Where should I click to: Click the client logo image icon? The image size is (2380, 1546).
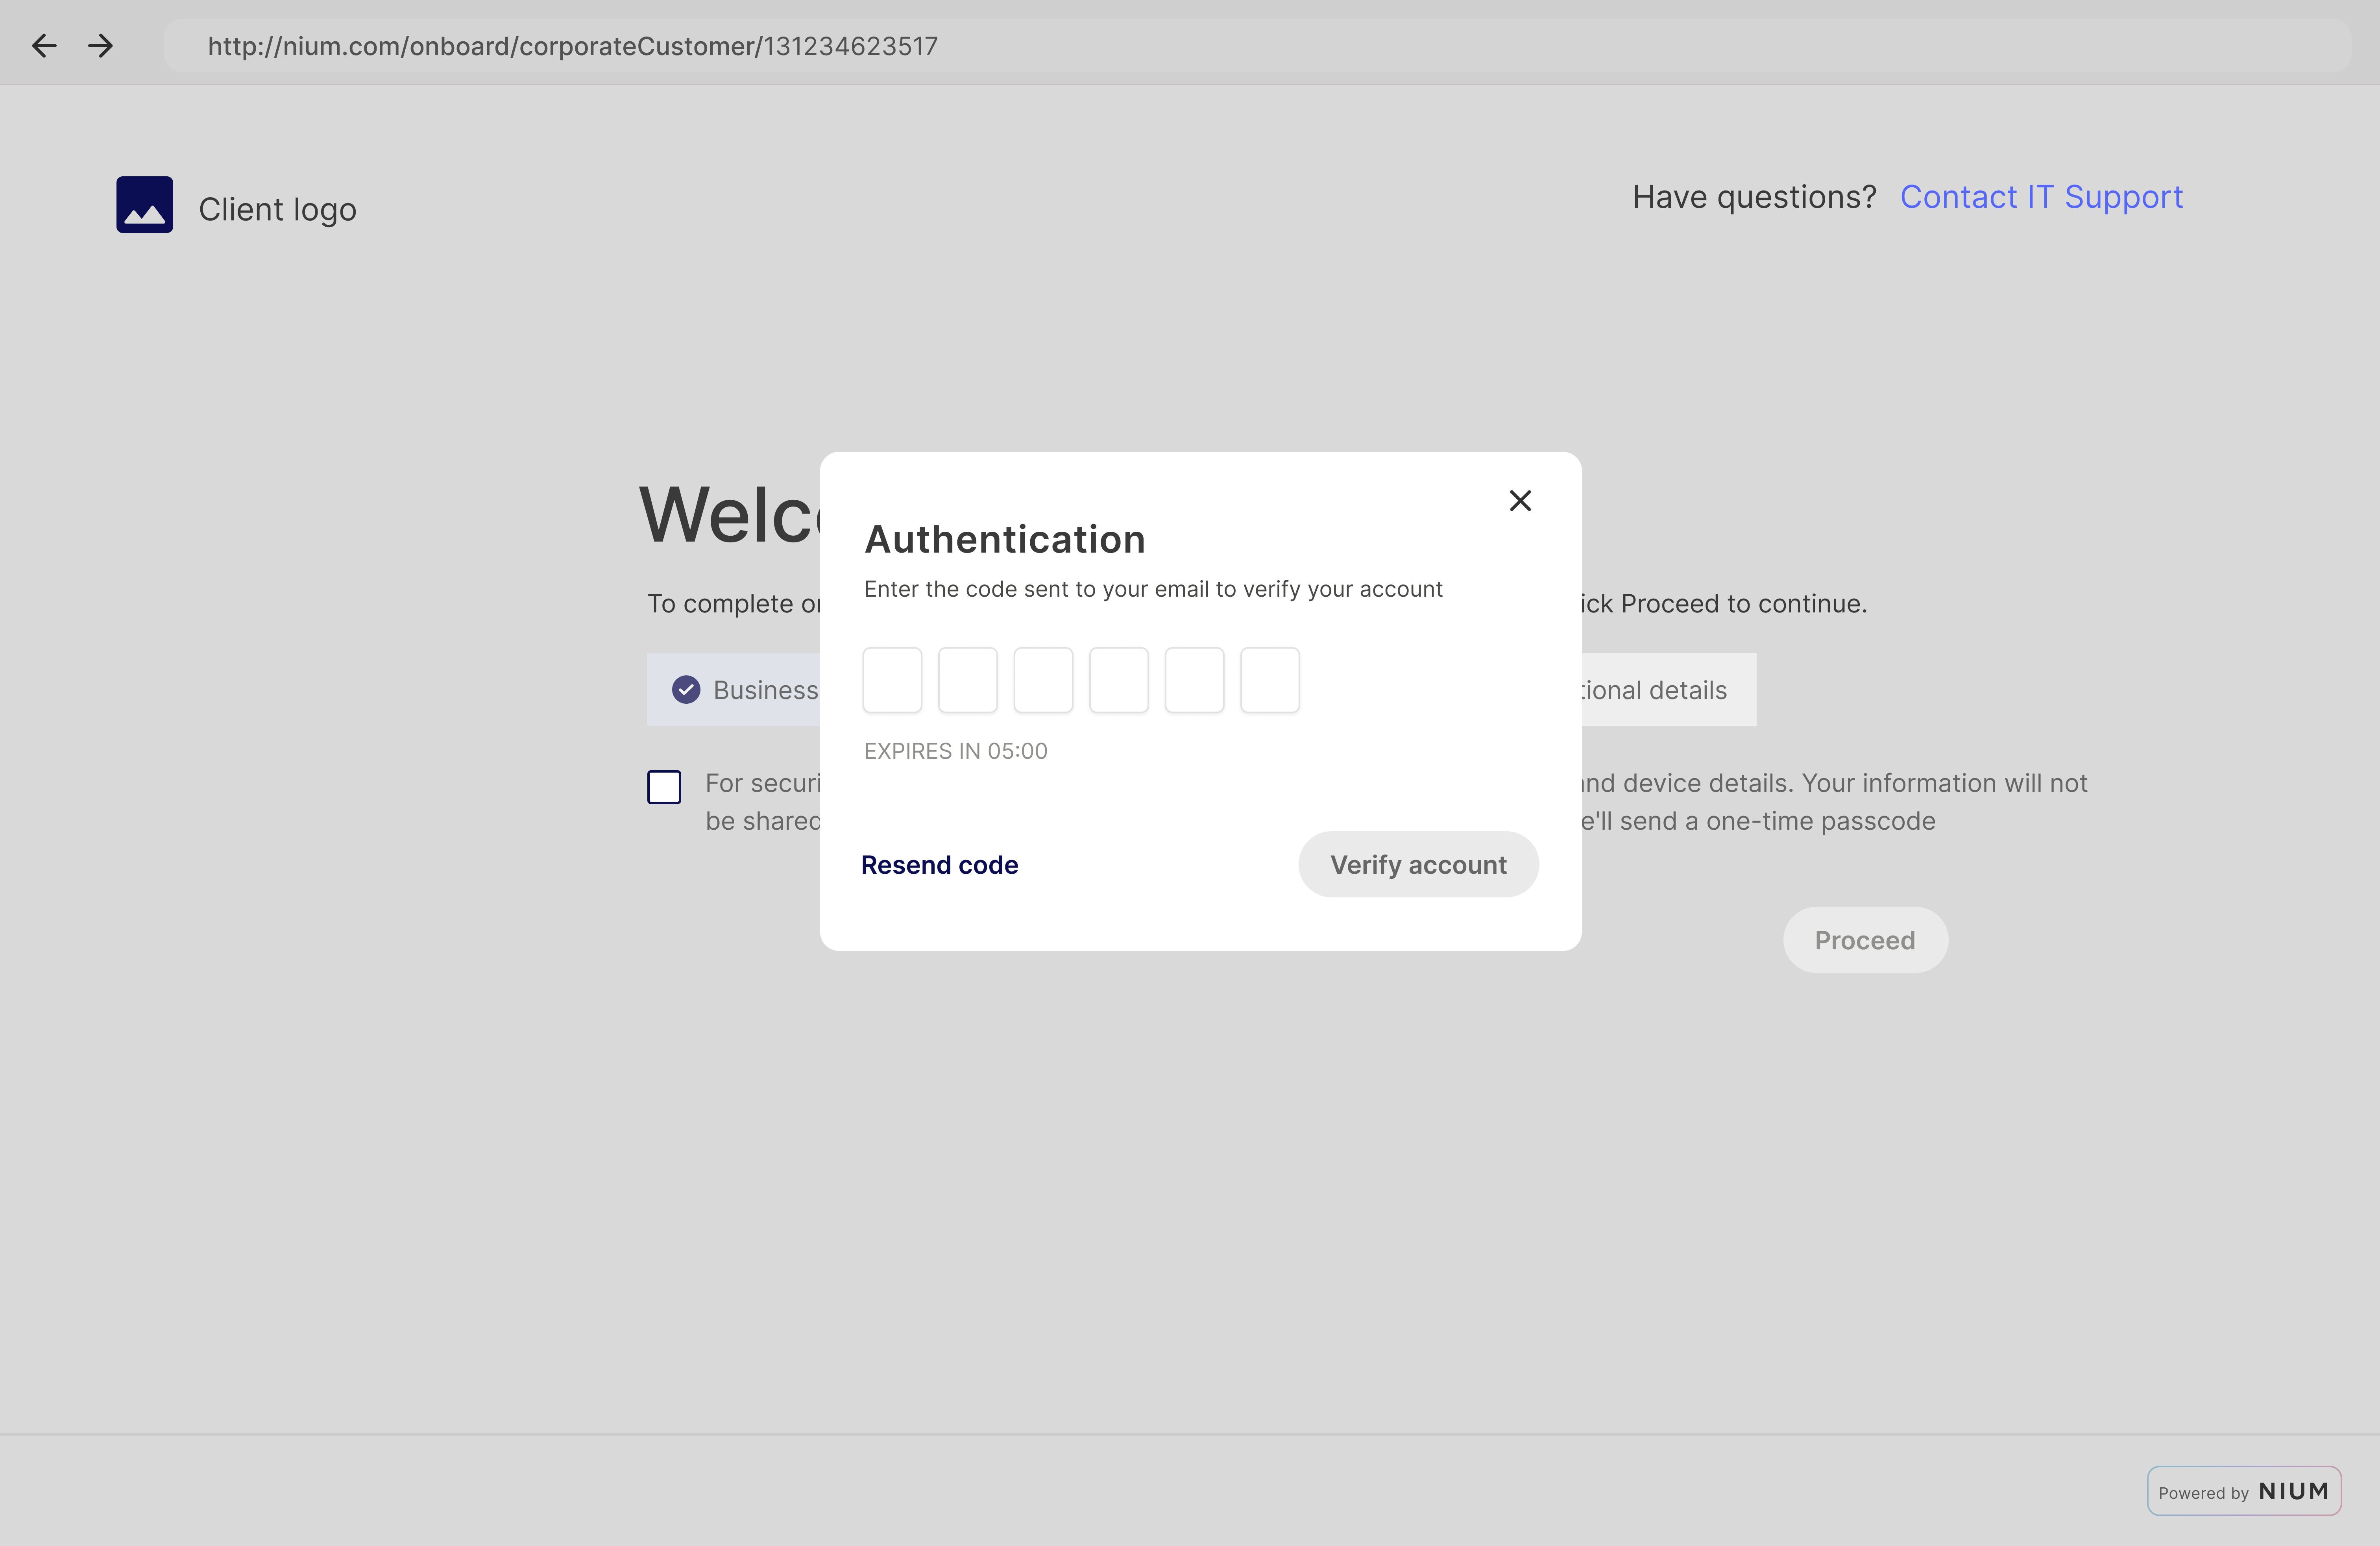tap(145, 205)
